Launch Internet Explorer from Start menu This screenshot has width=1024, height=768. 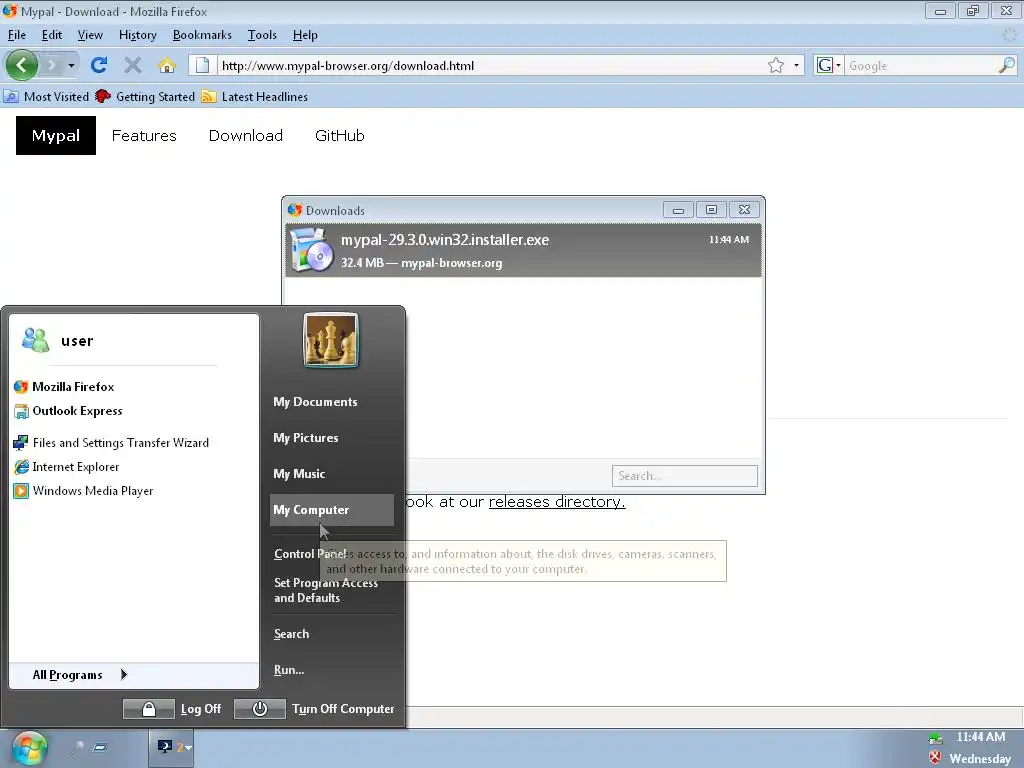click(x=66, y=467)
